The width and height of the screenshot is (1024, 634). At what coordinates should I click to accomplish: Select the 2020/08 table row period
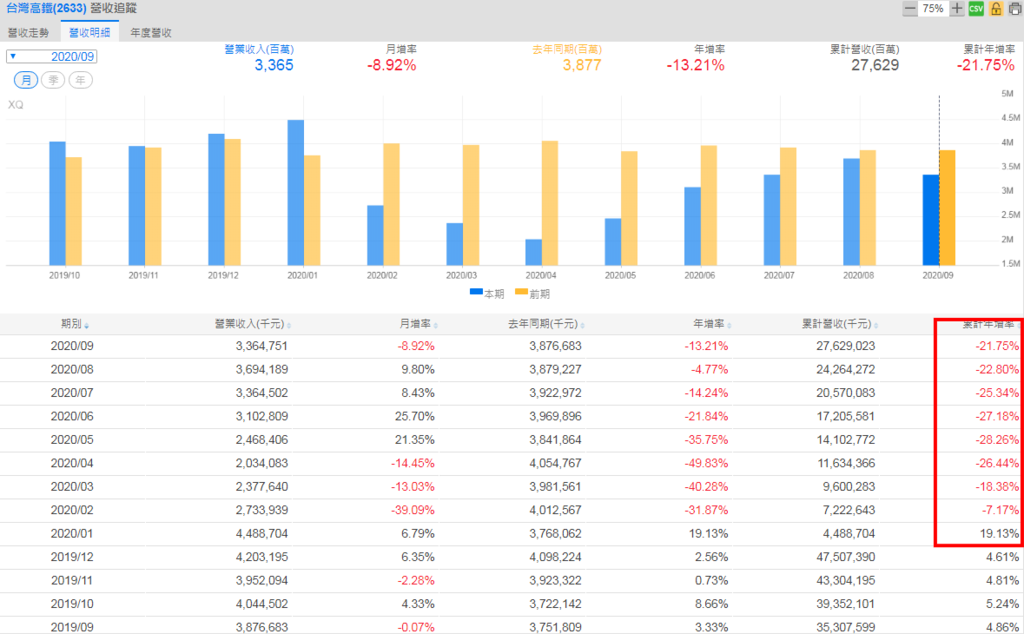pos(72,370)
